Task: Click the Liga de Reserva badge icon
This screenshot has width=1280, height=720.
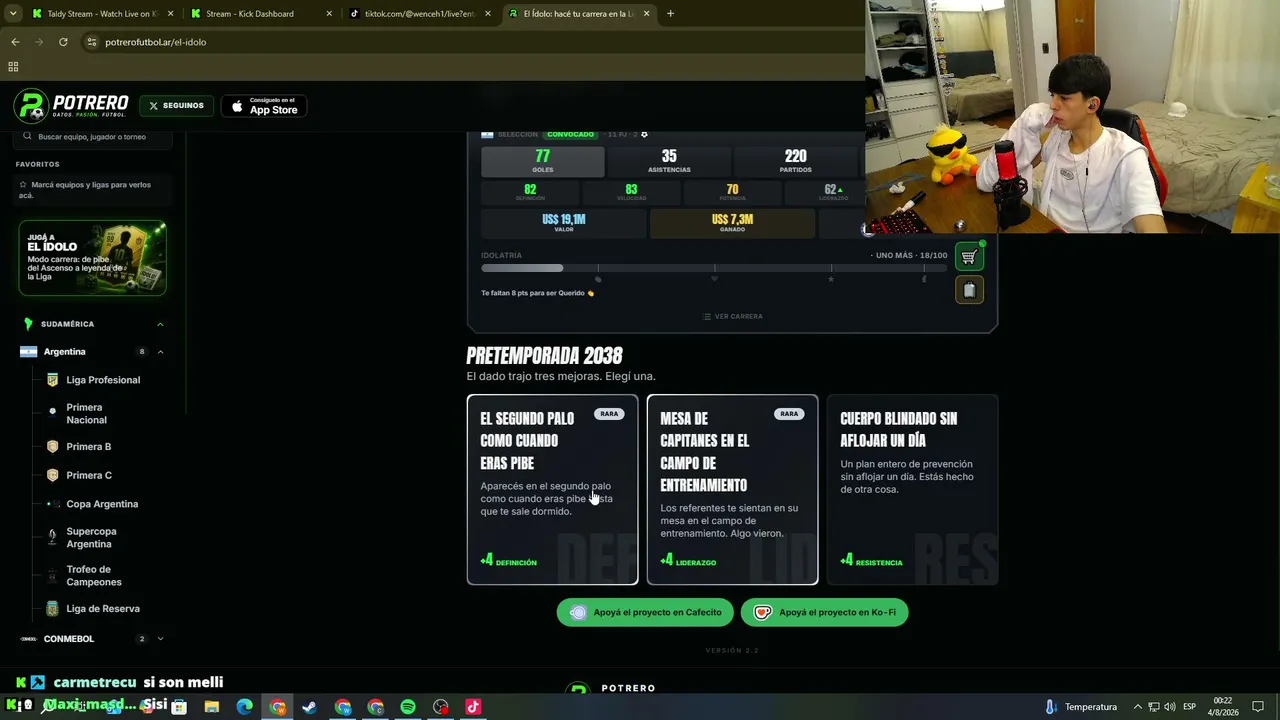Action: pos(52,609)
